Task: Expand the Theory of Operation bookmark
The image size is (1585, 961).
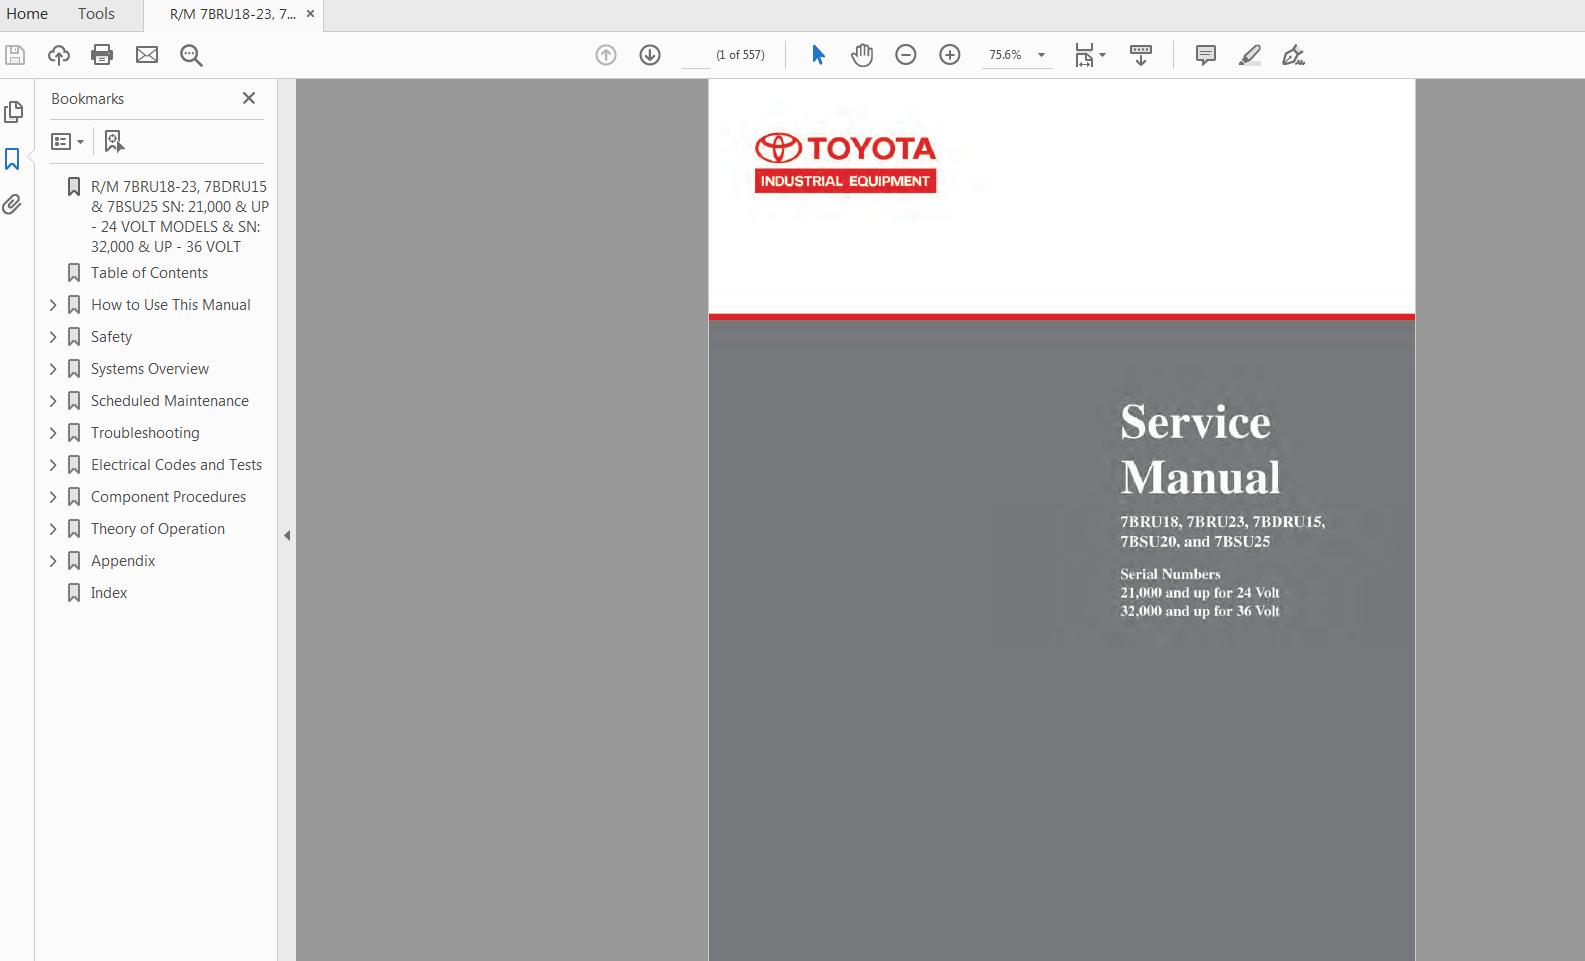Action: pos(54,529)
